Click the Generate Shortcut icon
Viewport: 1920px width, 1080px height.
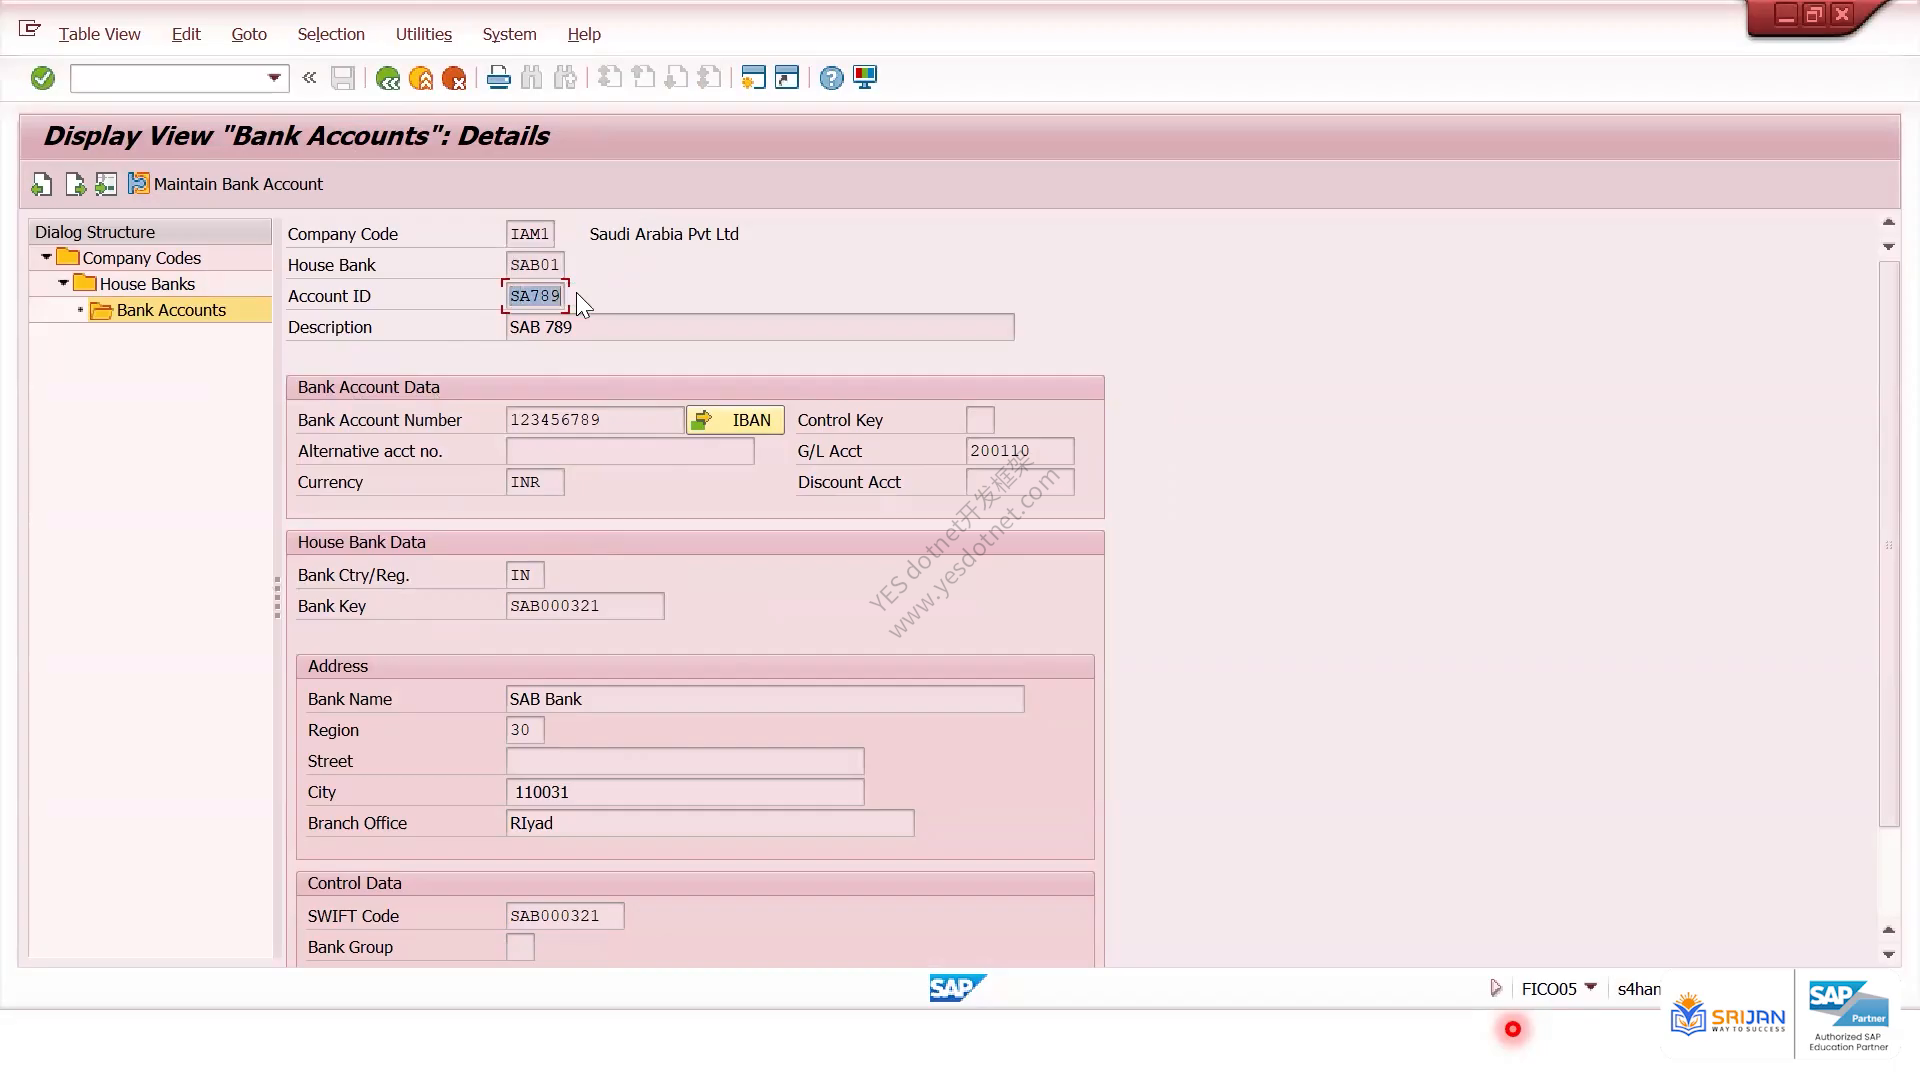click(x=787, y=78)
